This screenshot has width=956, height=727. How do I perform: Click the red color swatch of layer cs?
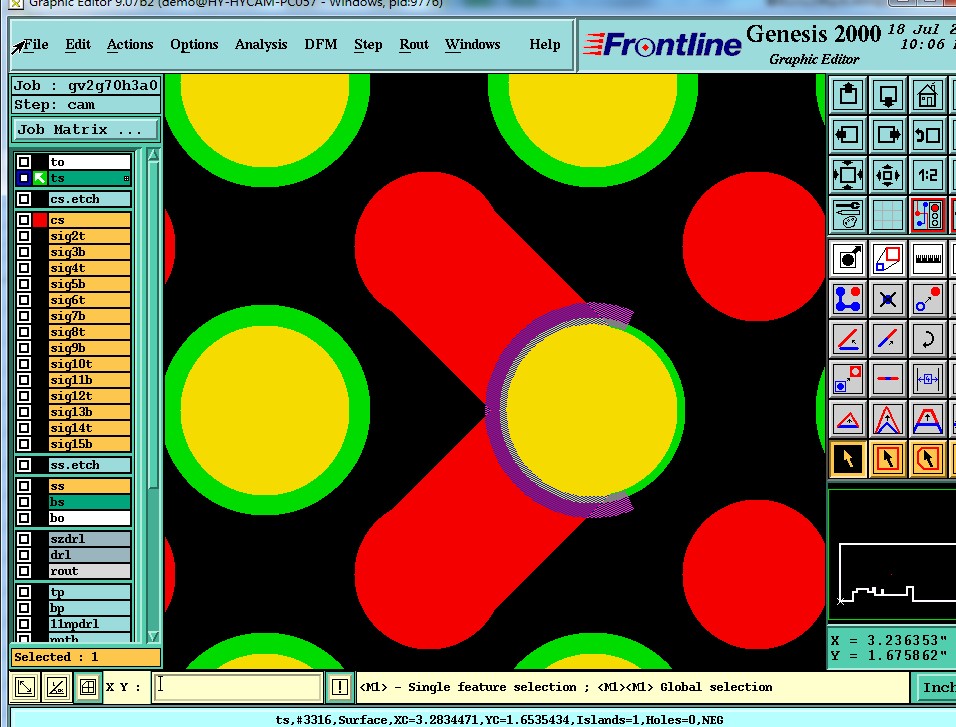40,220
